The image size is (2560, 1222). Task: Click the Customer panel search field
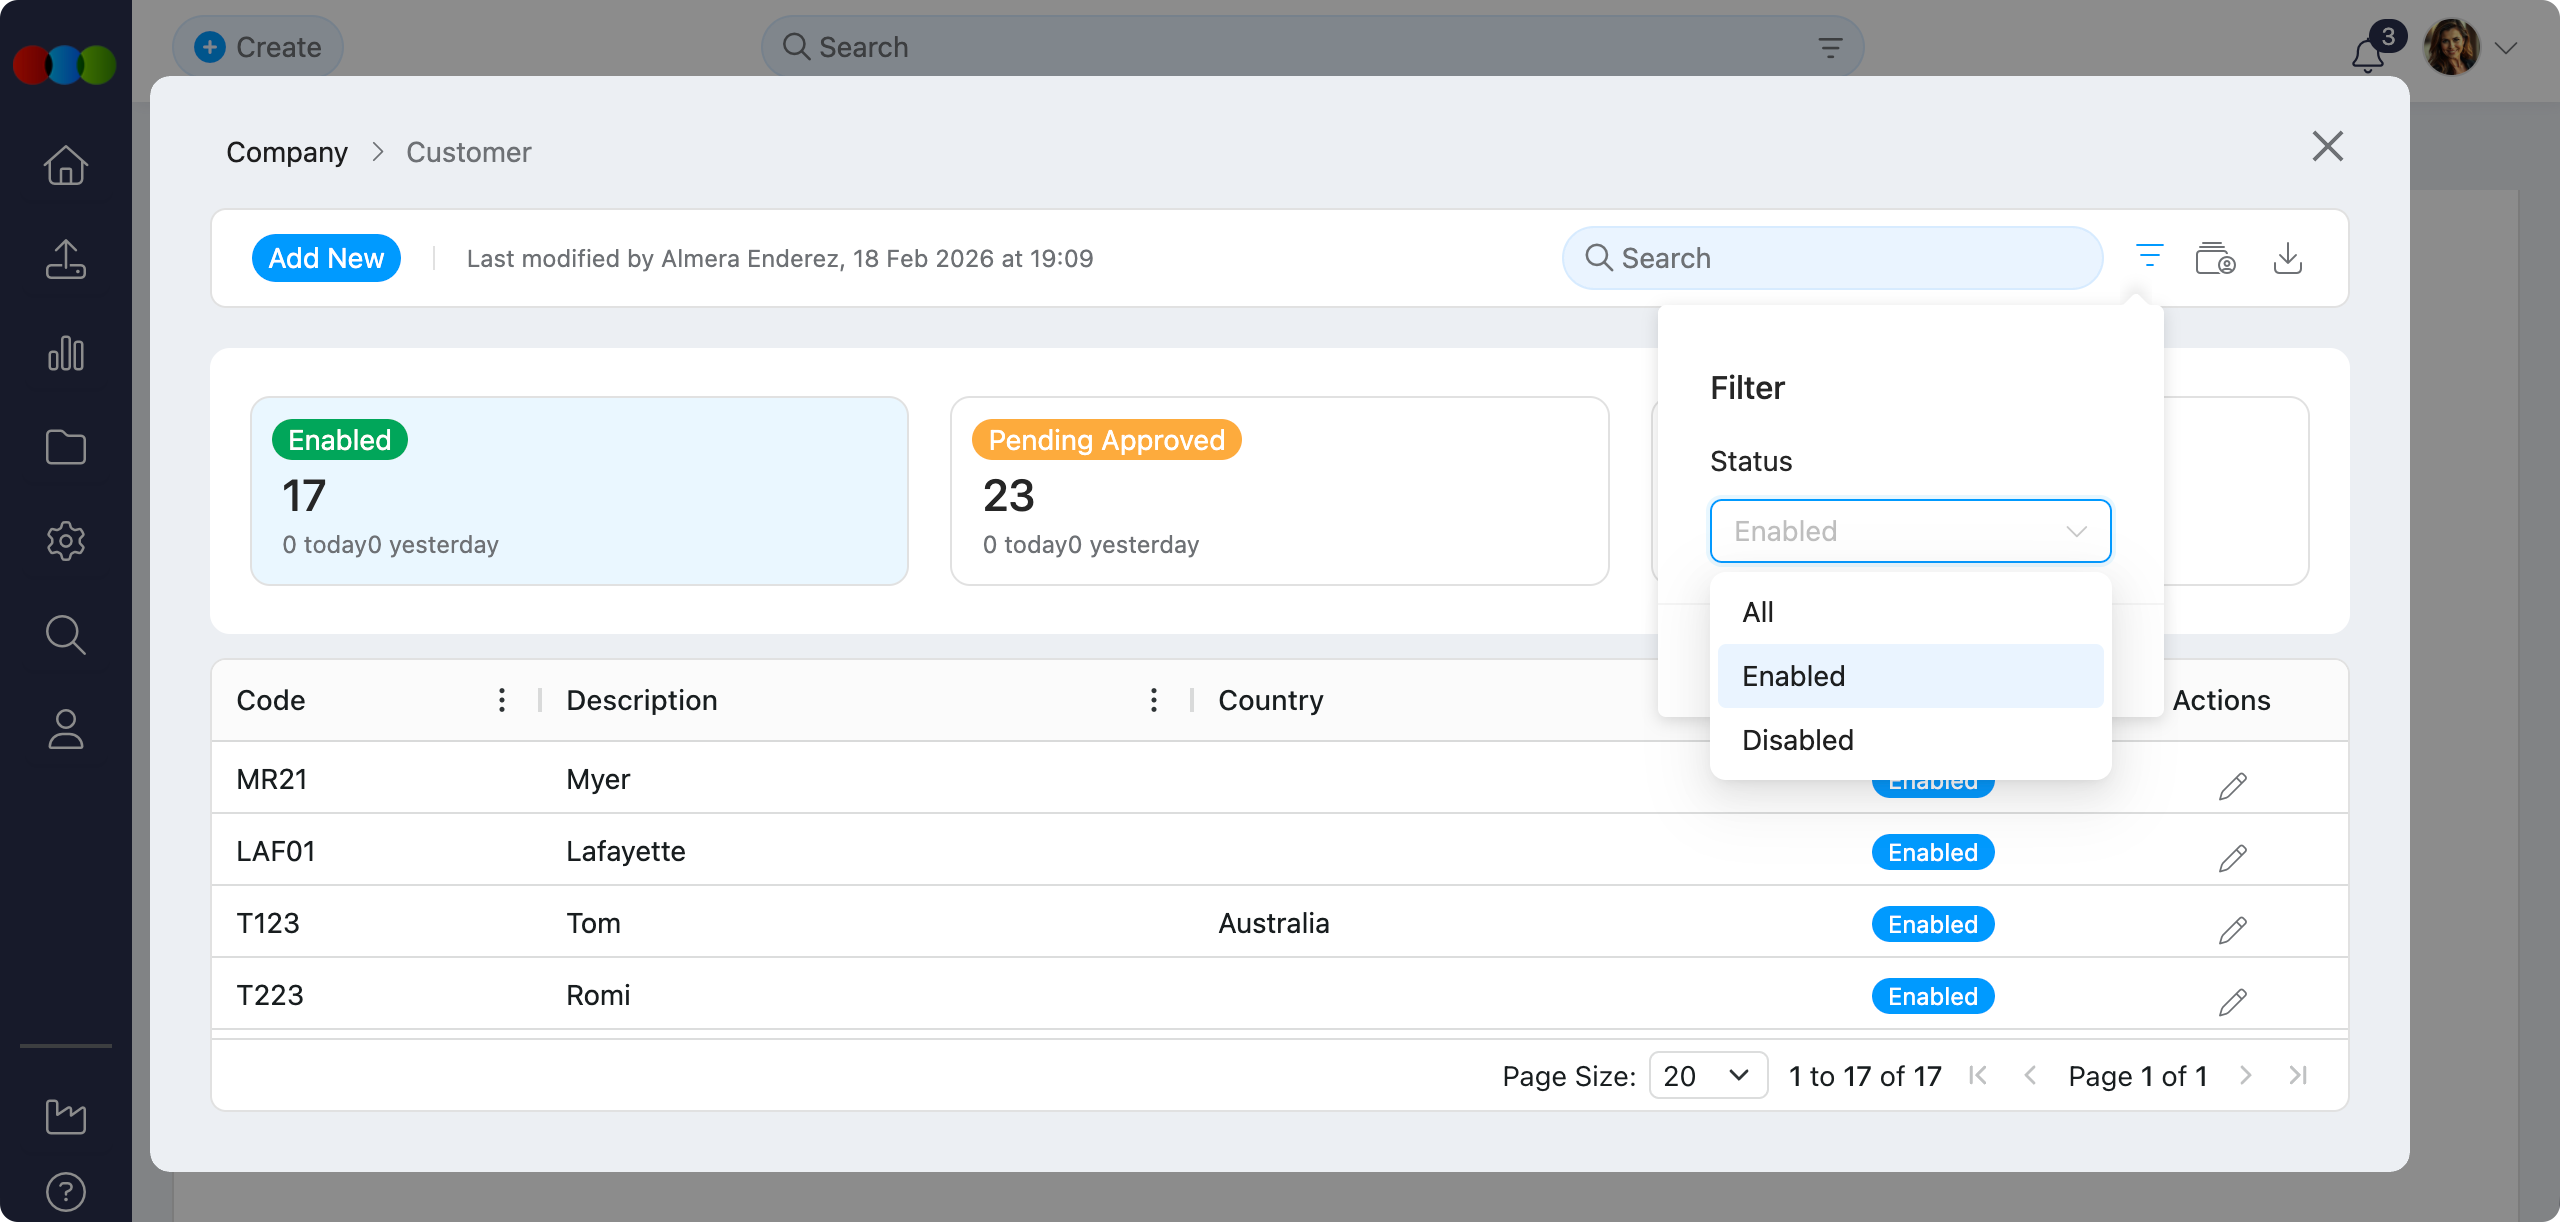point(1832,258)
